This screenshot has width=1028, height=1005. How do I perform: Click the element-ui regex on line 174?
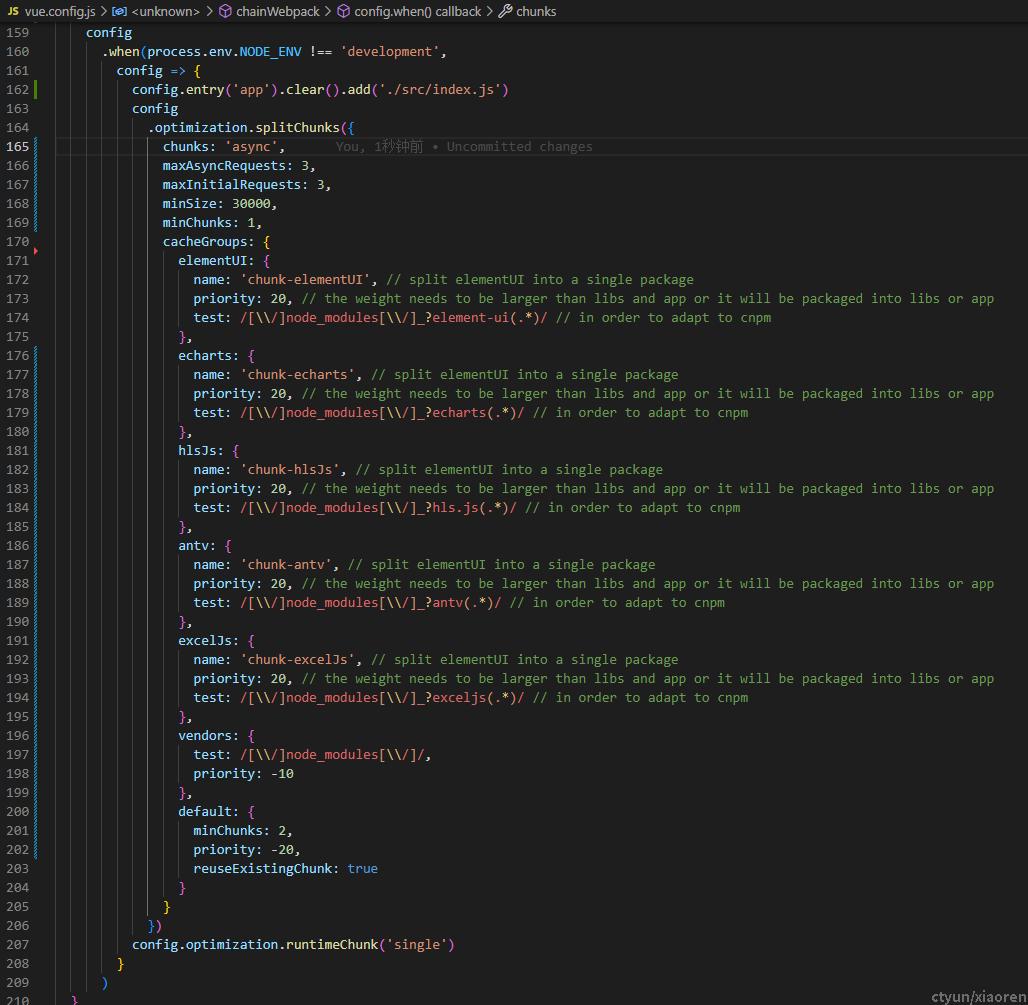pos(393,317)
